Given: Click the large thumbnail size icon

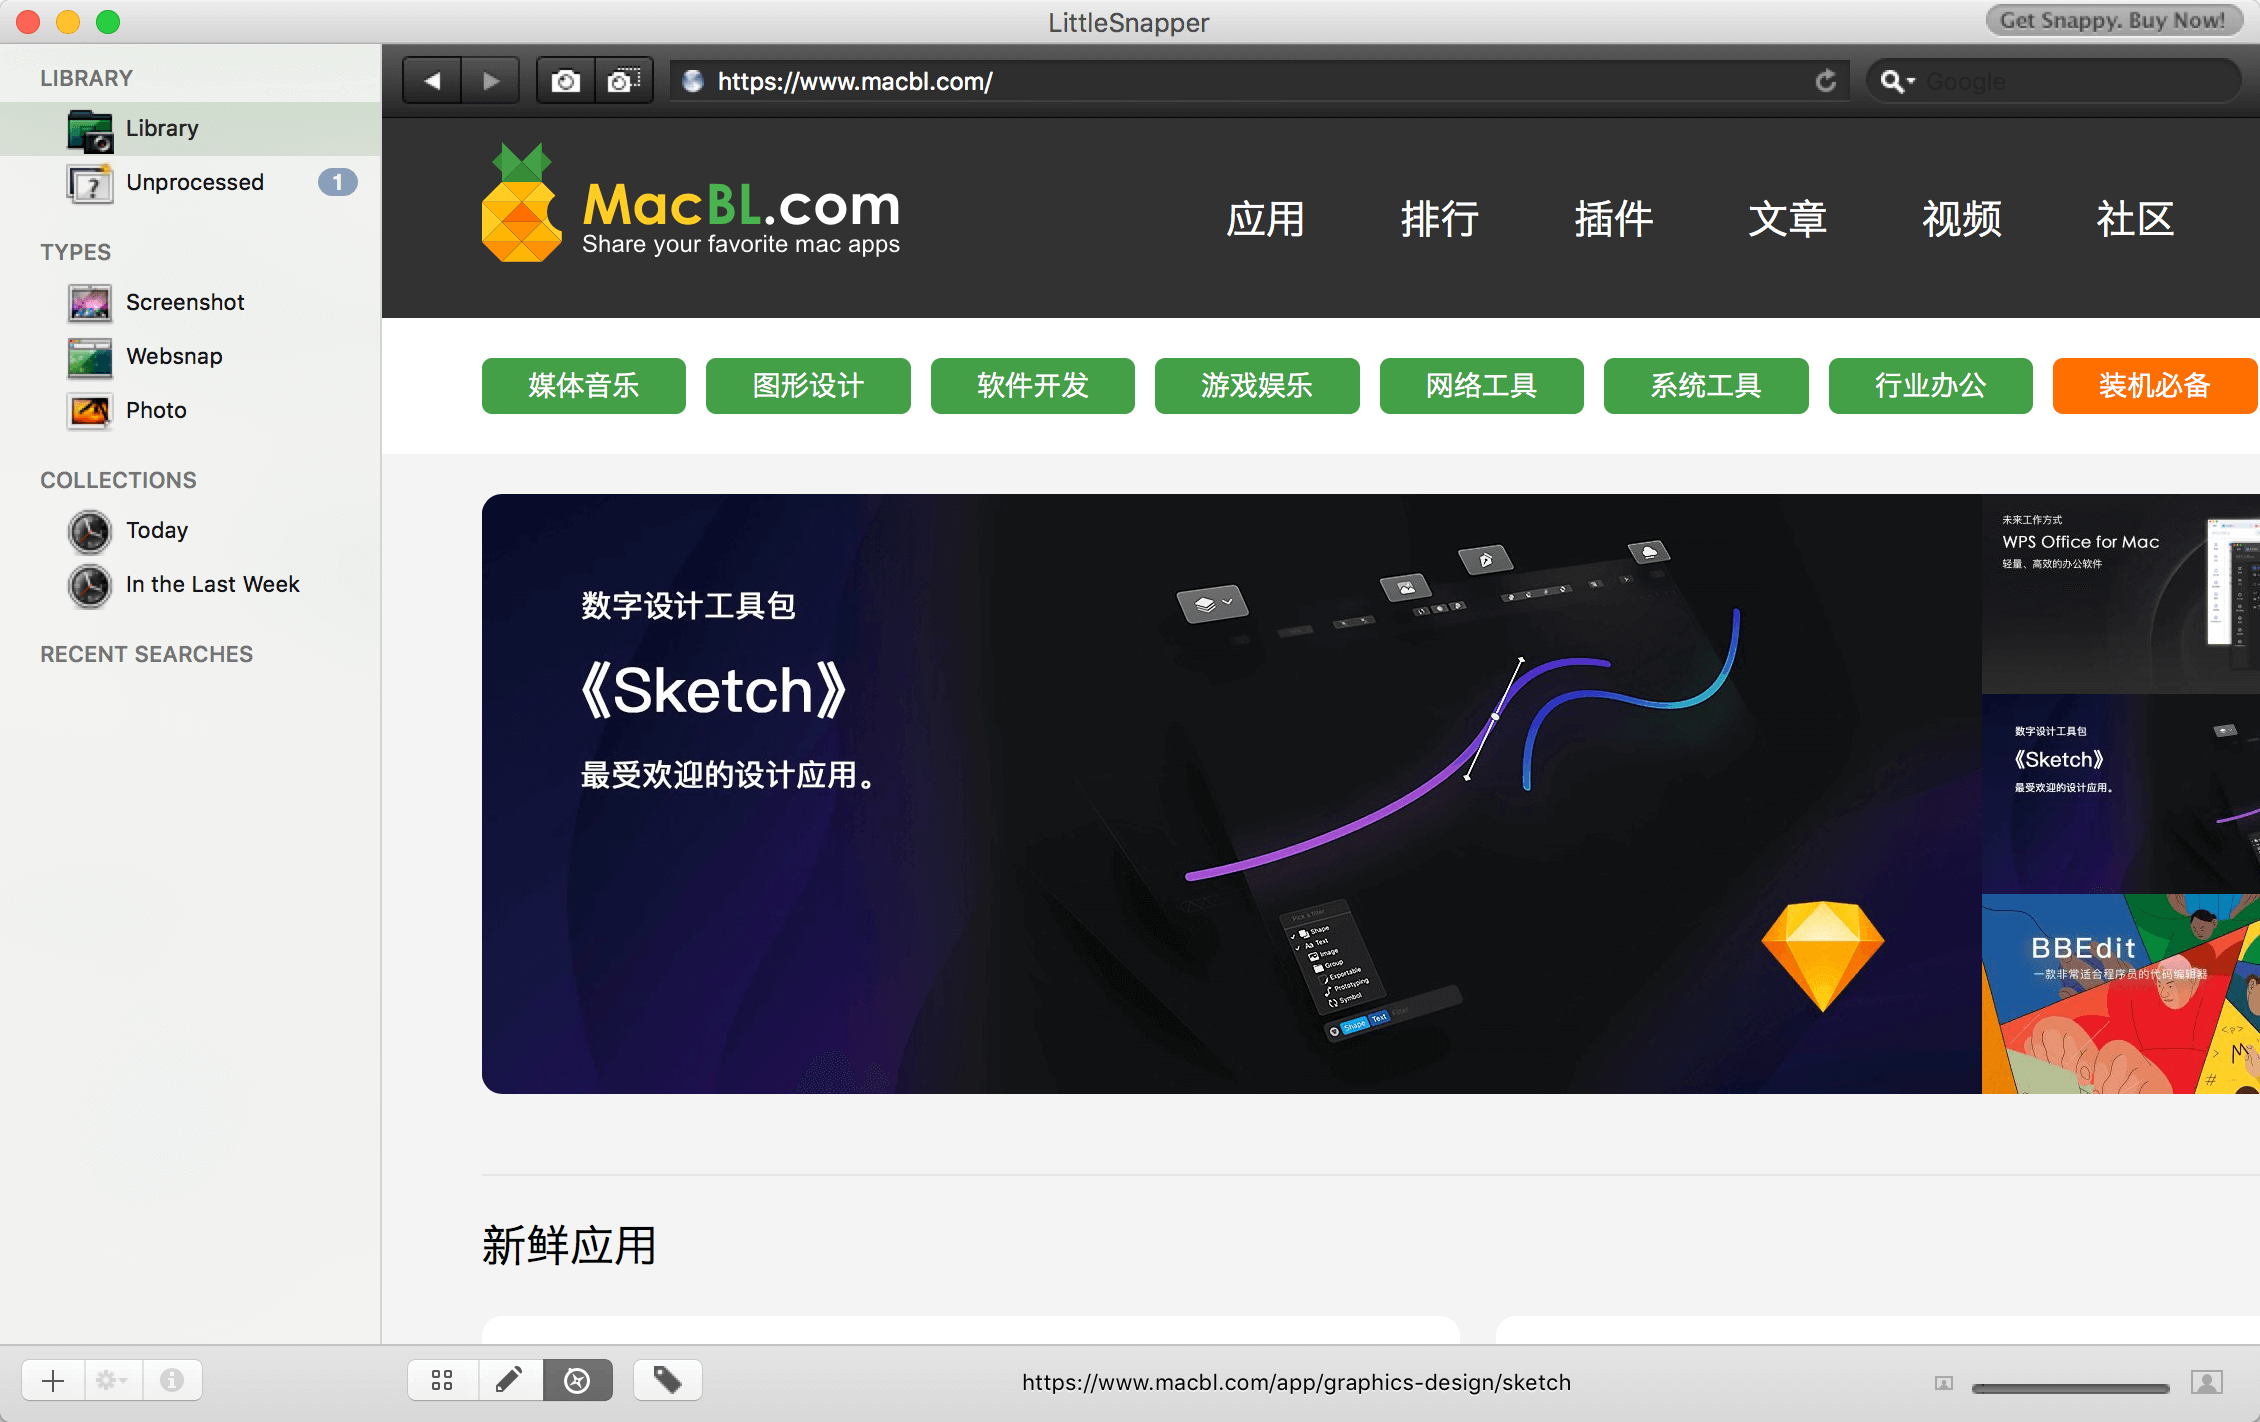Looking at the screenshot, I should coord(2207,1382).
